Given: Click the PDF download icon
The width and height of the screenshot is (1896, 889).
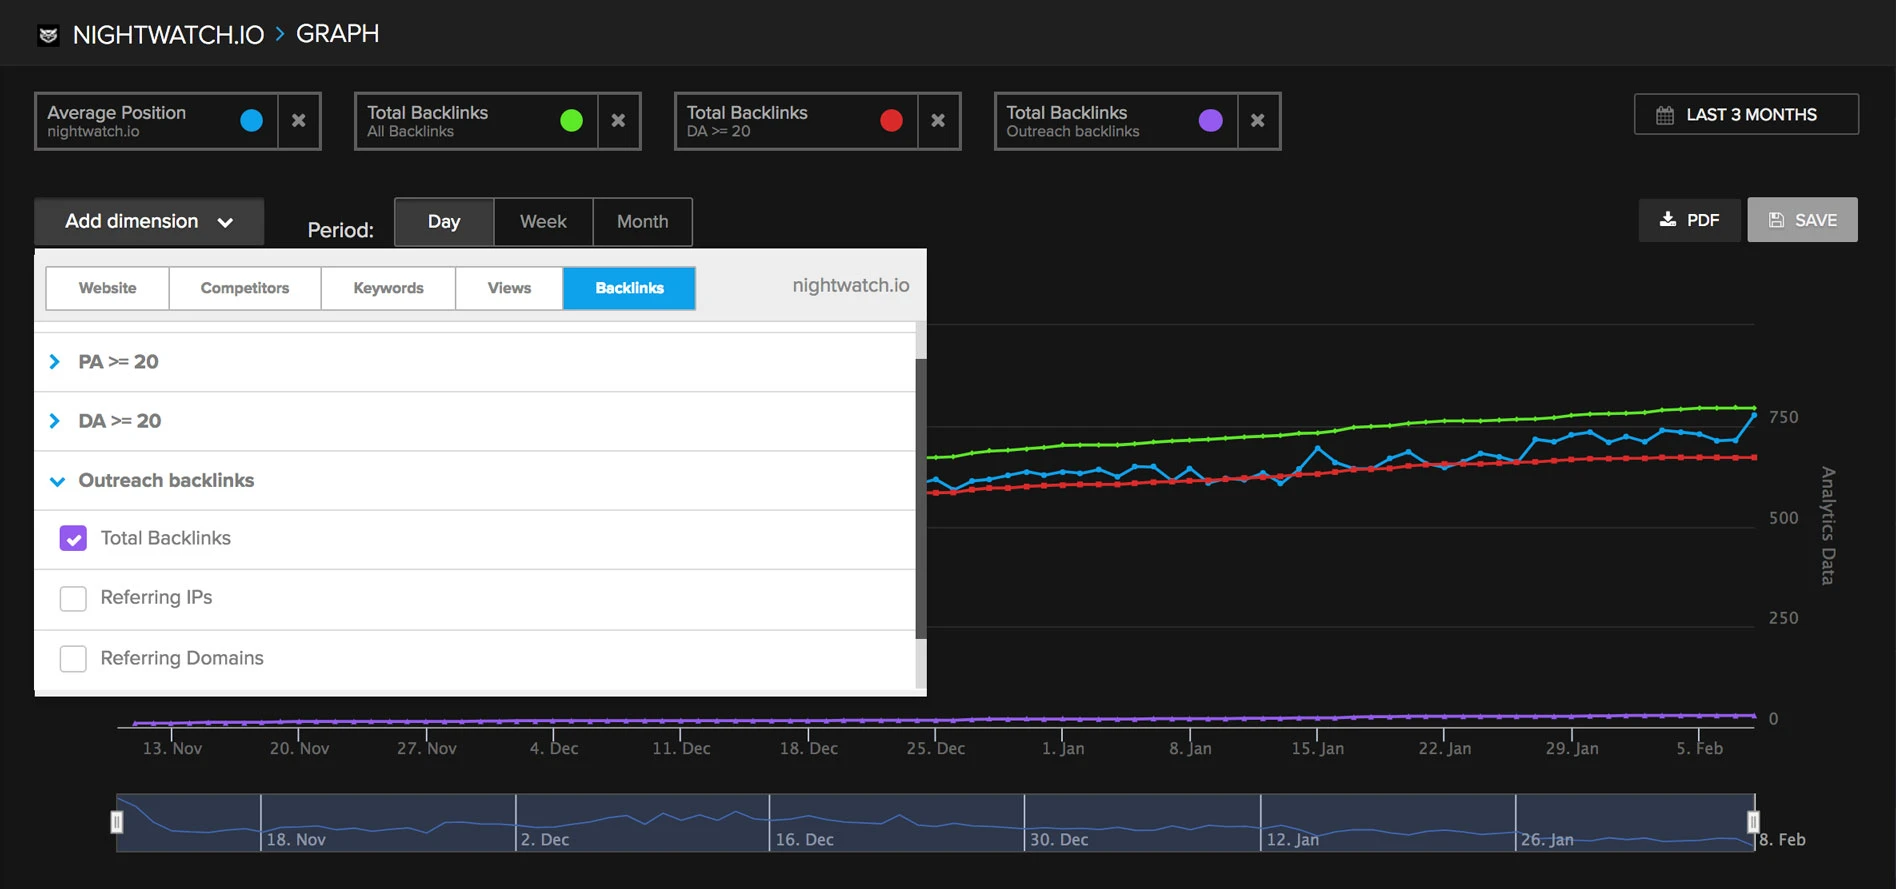Looking at the screenshot, I should click(1668, 219).
